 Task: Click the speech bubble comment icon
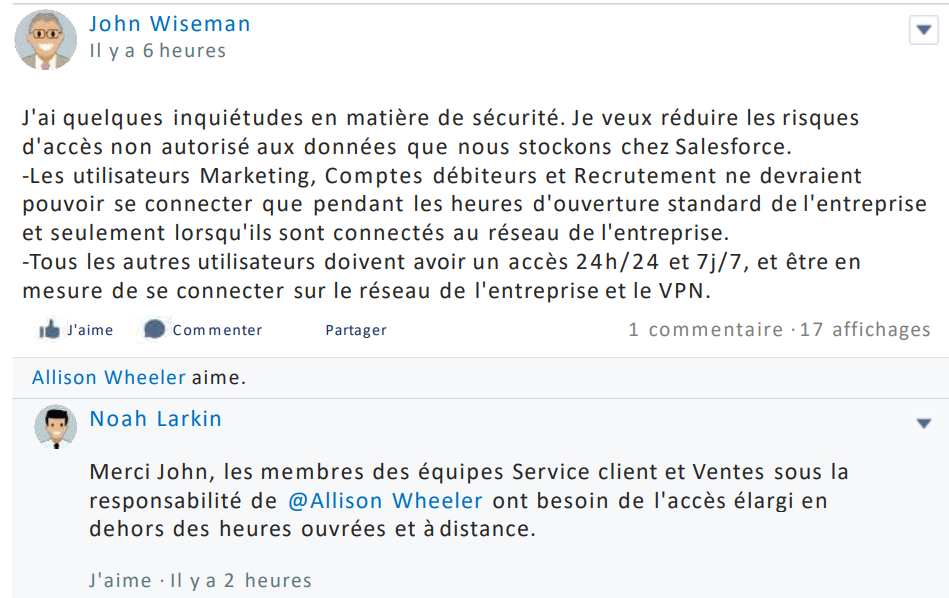click(154, 329)
